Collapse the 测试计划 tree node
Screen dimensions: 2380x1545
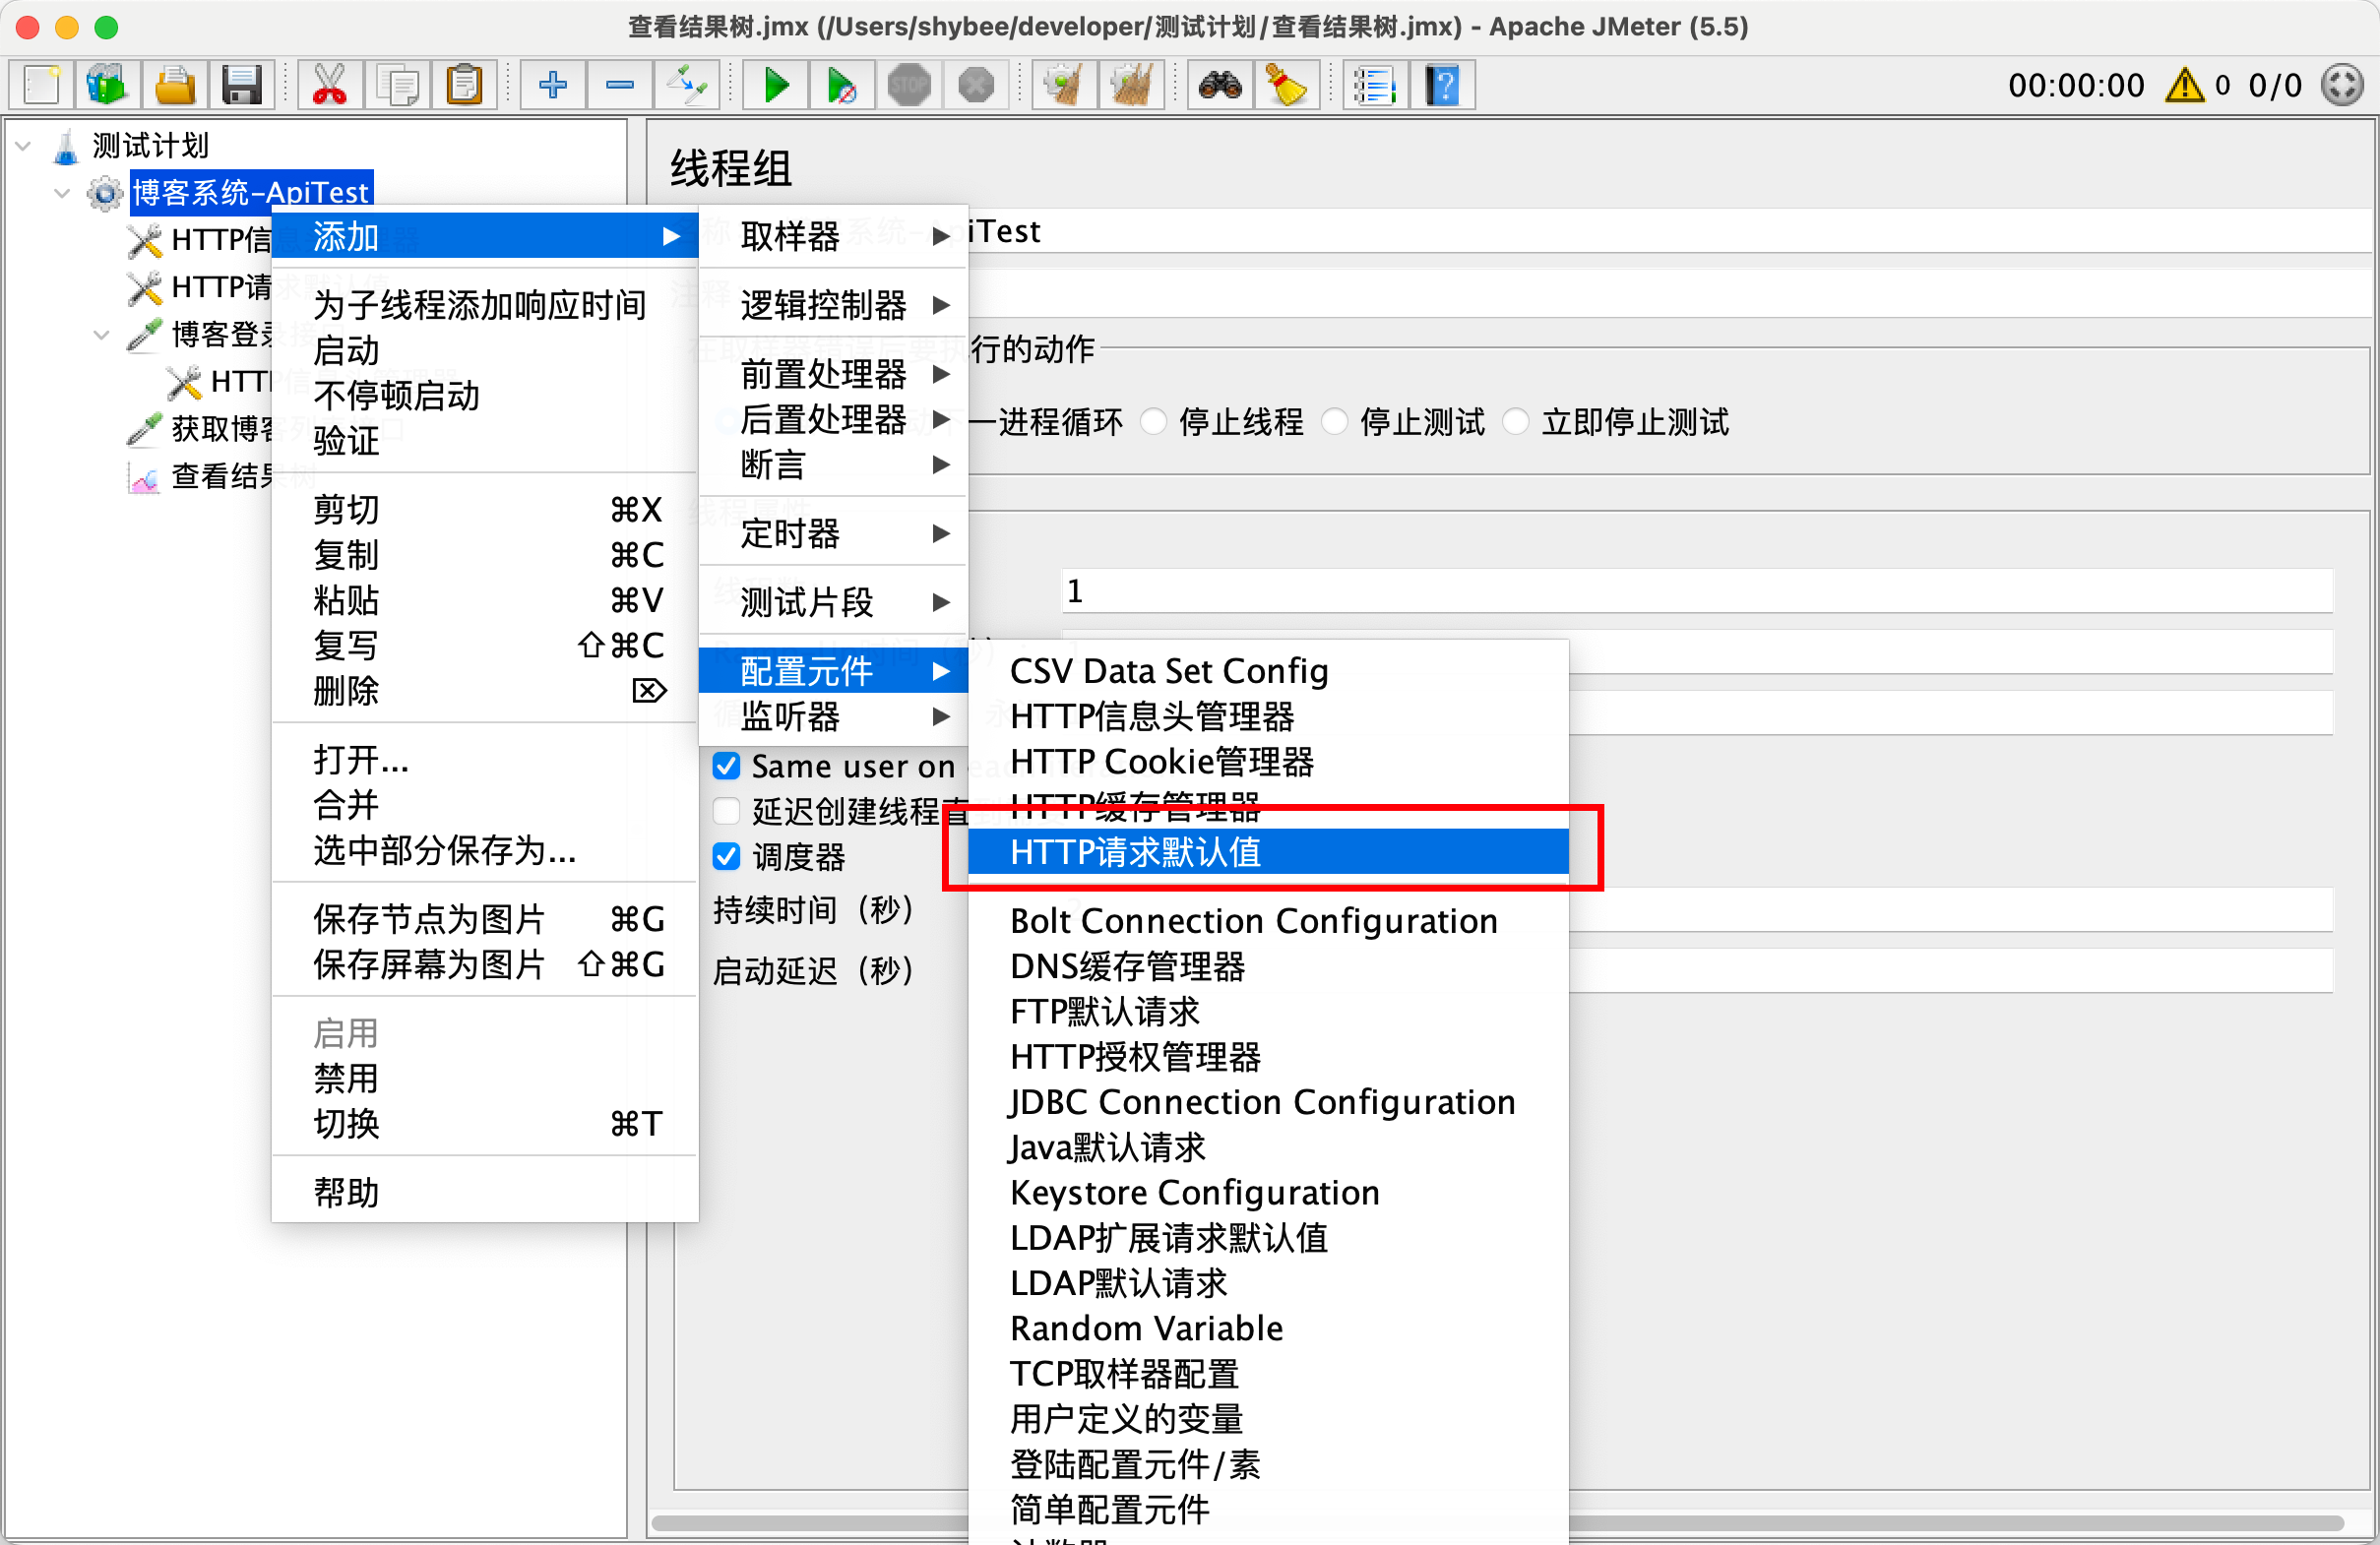tap(23, 146)
